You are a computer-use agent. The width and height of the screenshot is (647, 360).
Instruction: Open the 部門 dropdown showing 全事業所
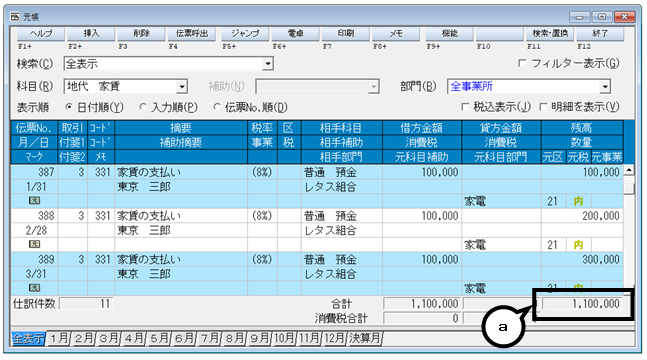tap(605, 87)
